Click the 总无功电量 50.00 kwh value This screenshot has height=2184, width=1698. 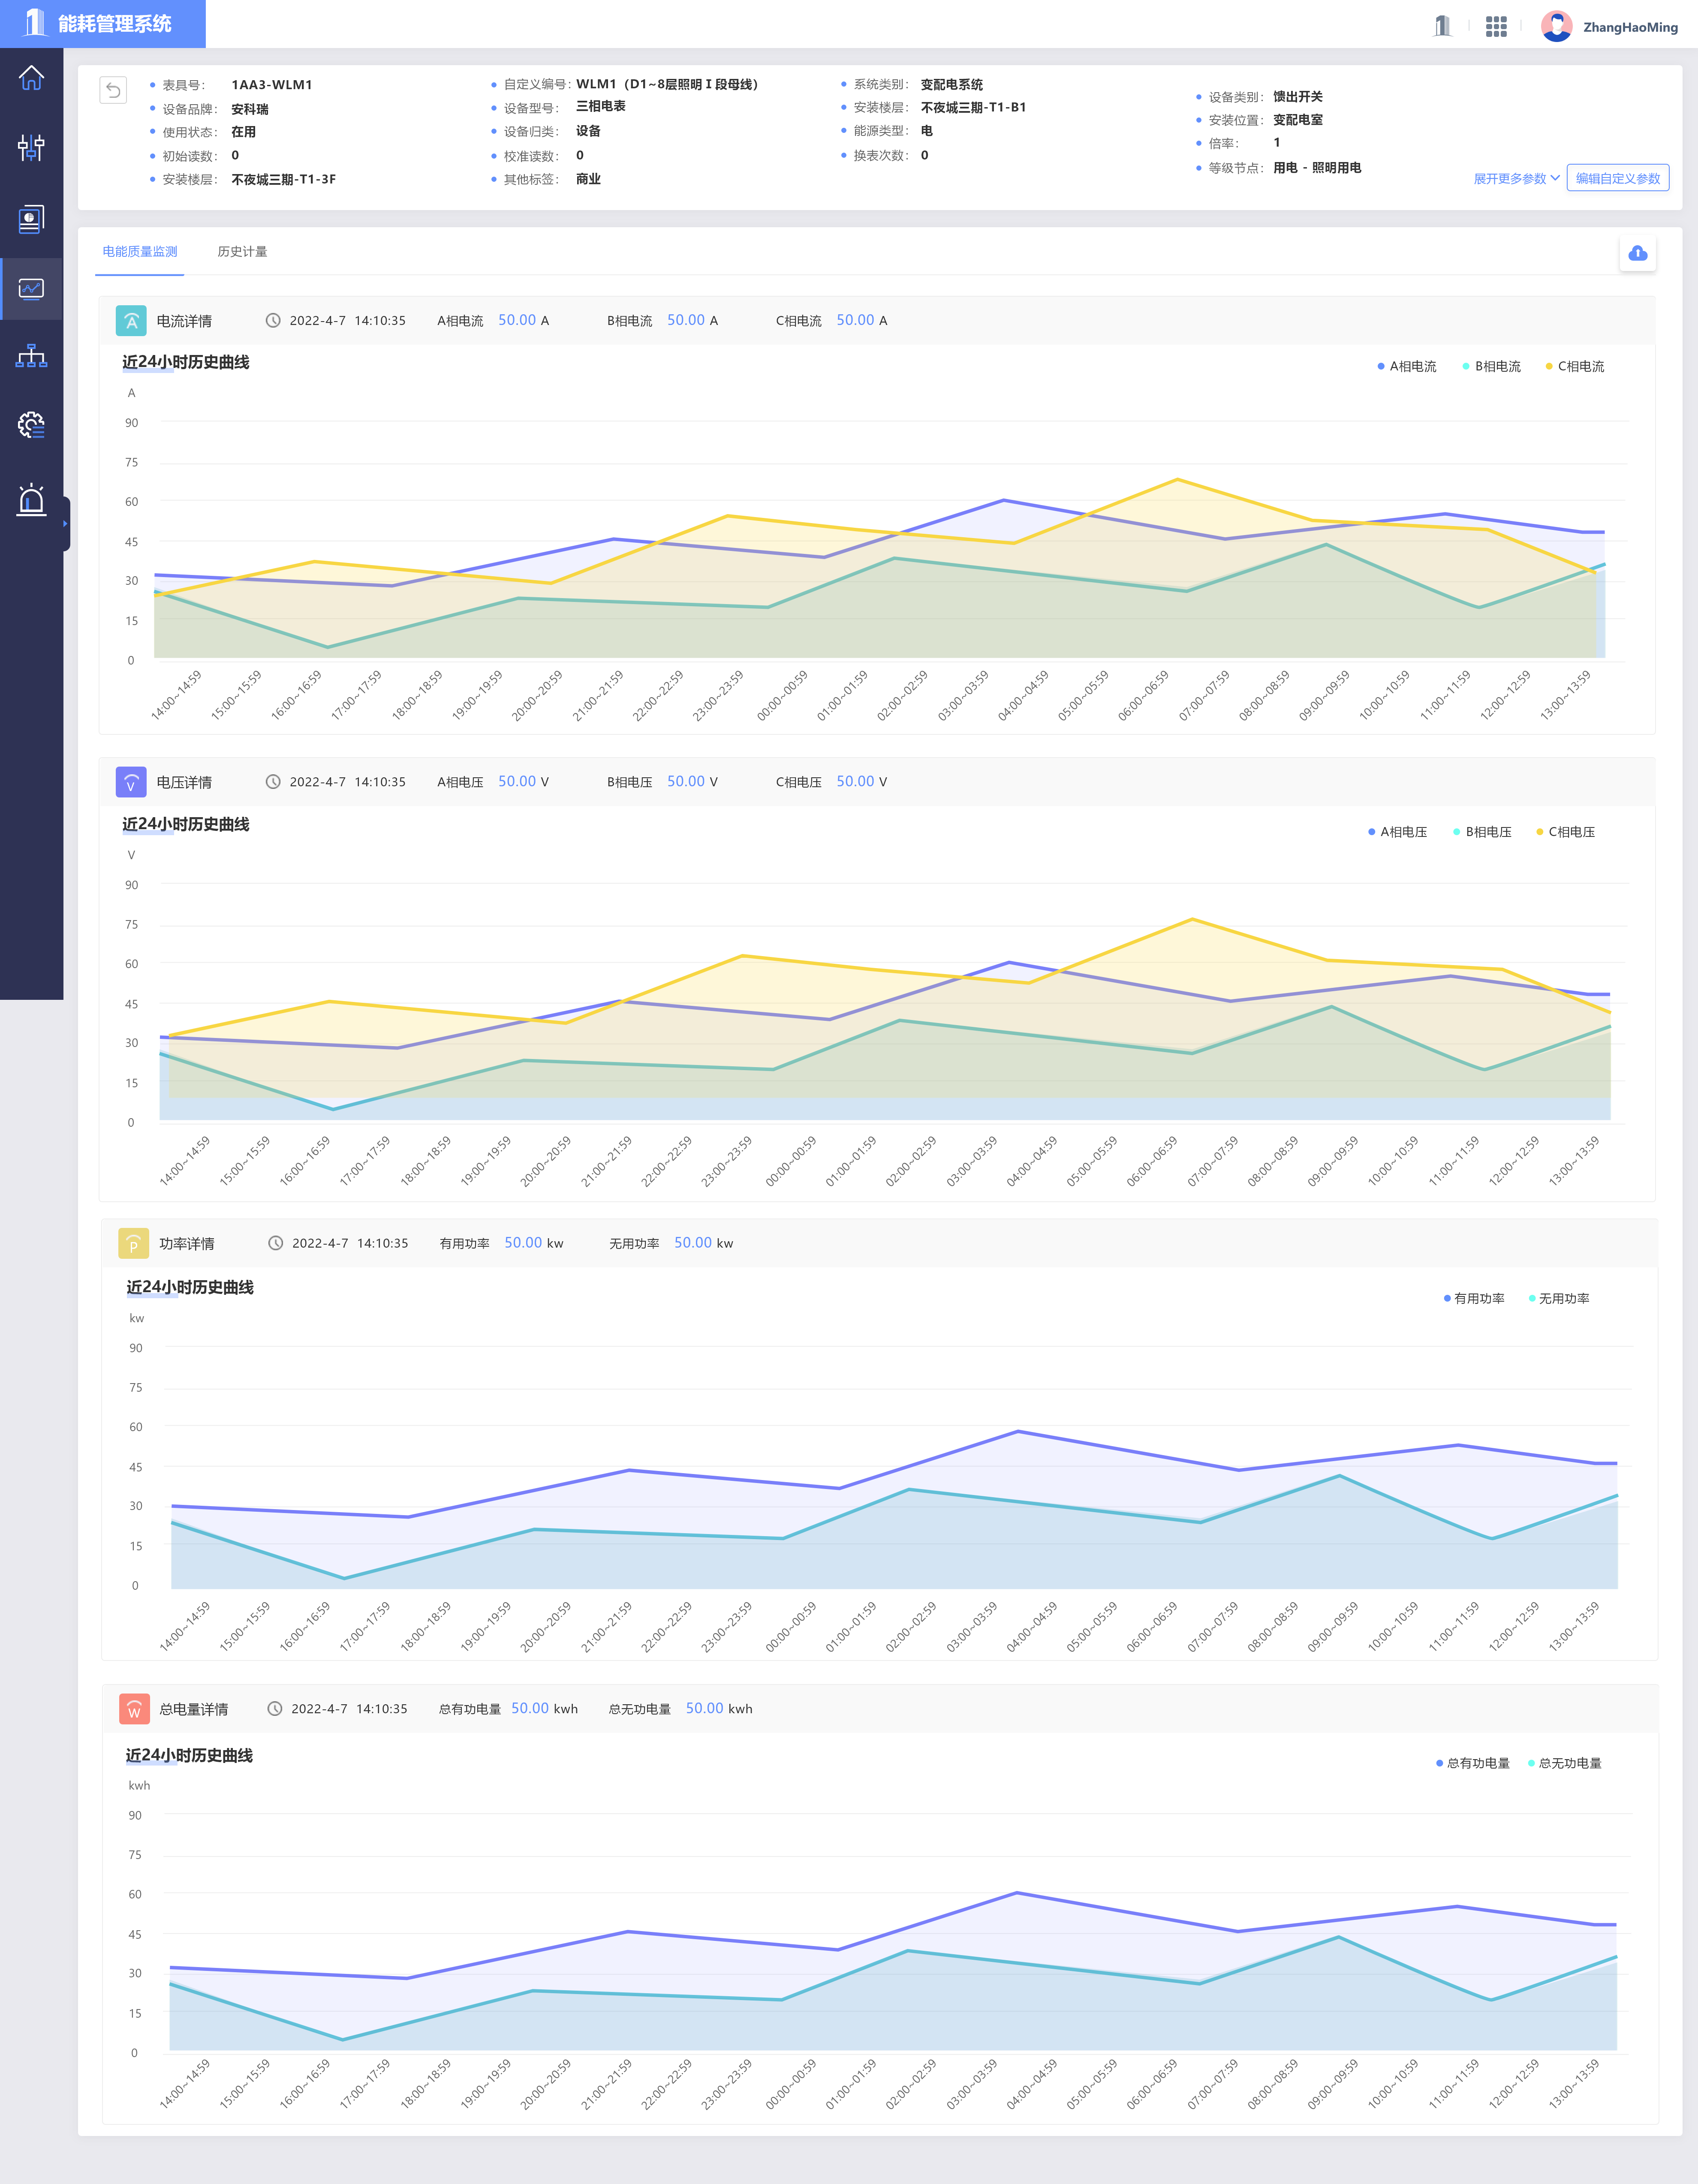coord(719,1708)
